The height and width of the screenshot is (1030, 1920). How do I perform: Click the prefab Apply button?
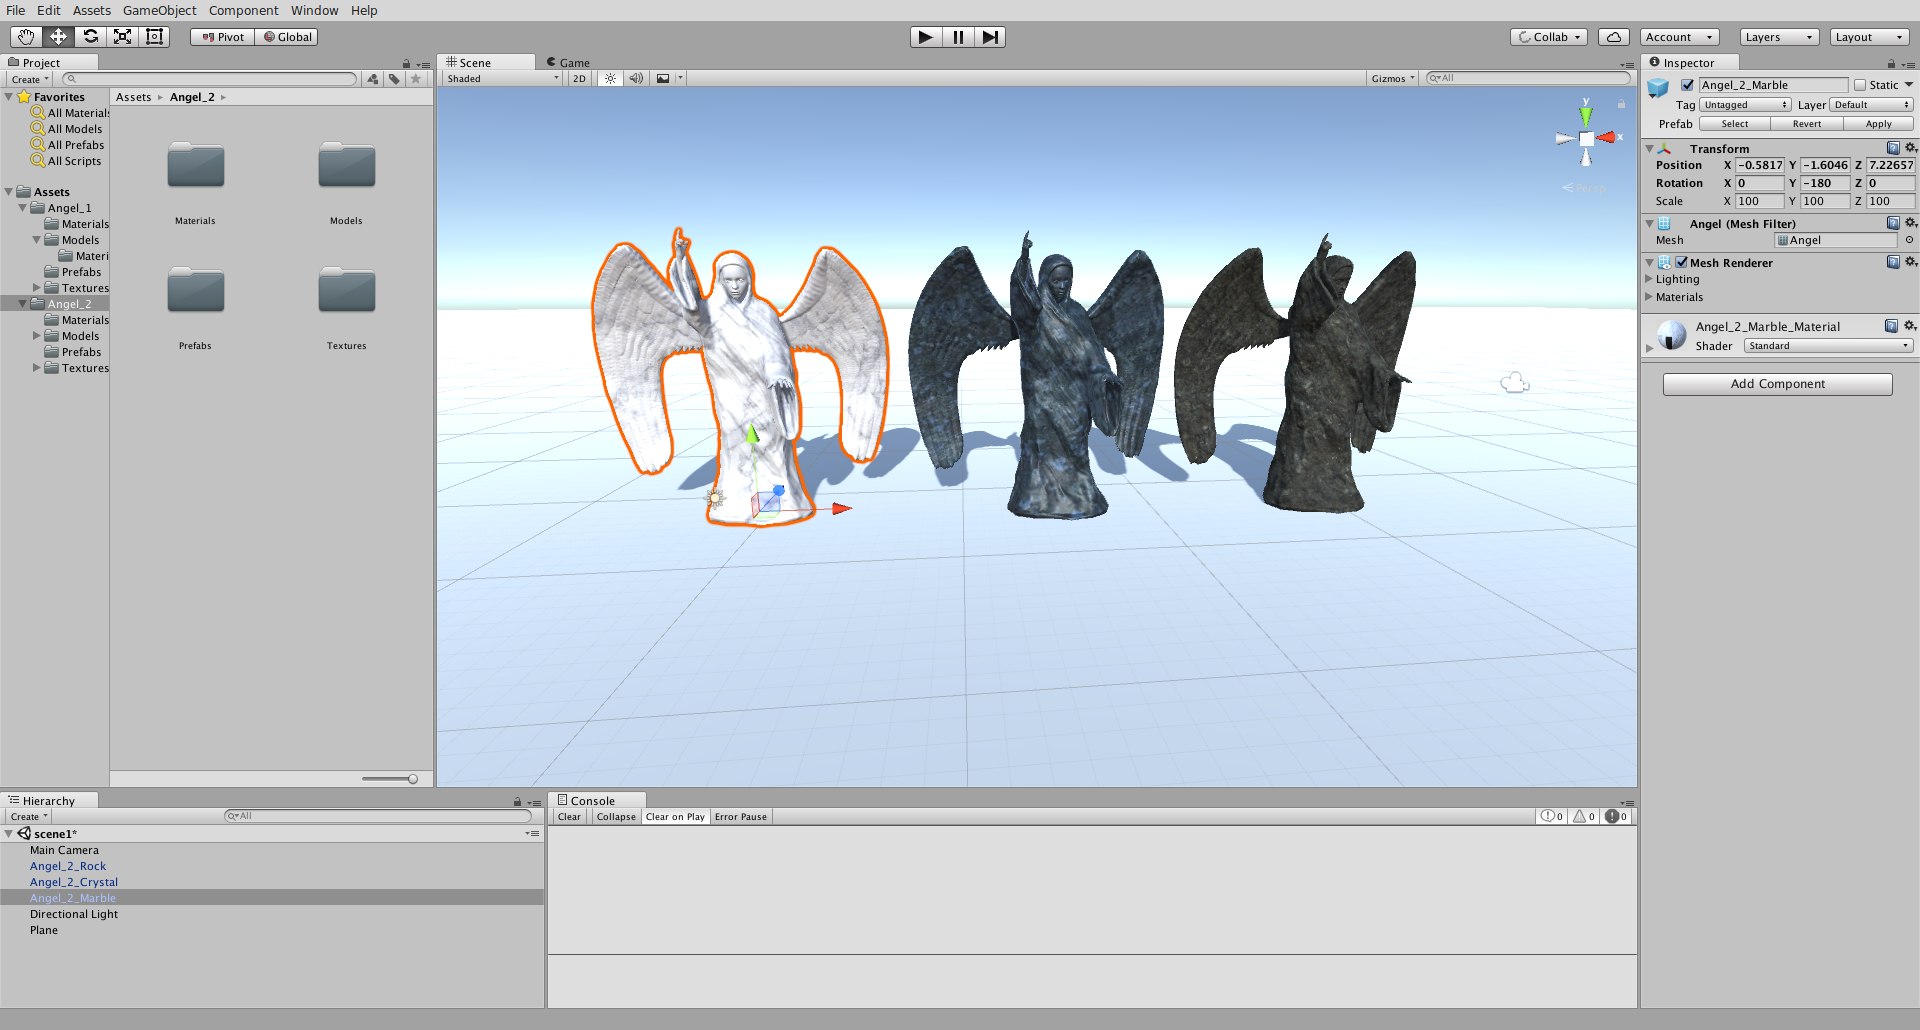tap(1878, 124)
